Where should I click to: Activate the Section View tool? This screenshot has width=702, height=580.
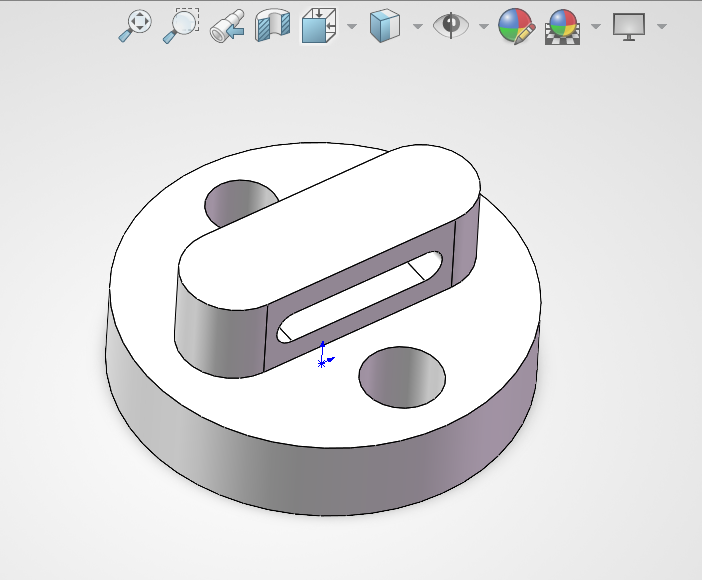click(273, 26)
